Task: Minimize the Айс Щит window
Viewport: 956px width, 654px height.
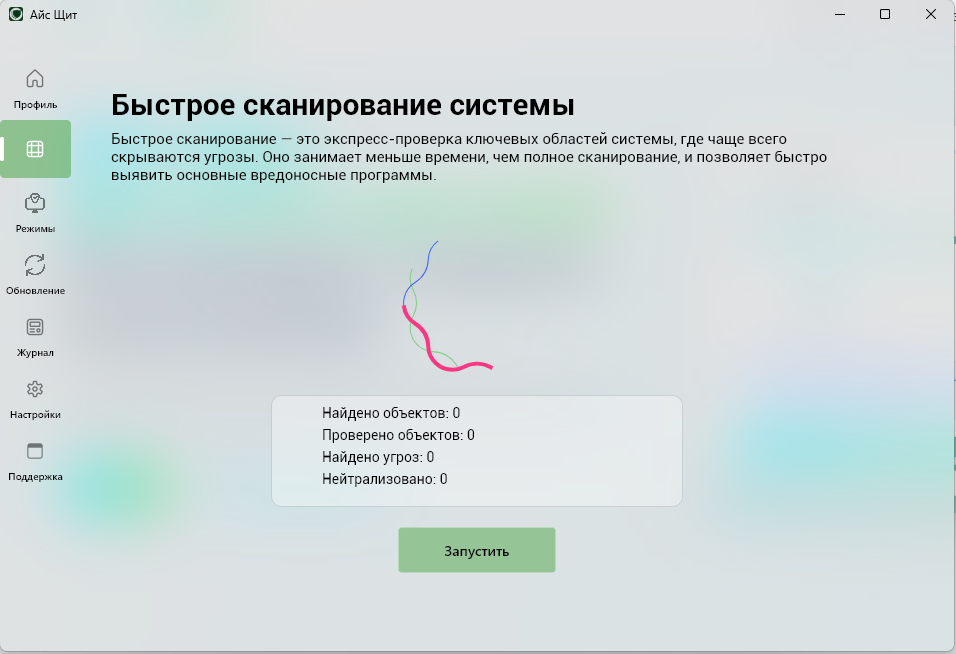Action: pyautogui.click(x=839, y=15)
